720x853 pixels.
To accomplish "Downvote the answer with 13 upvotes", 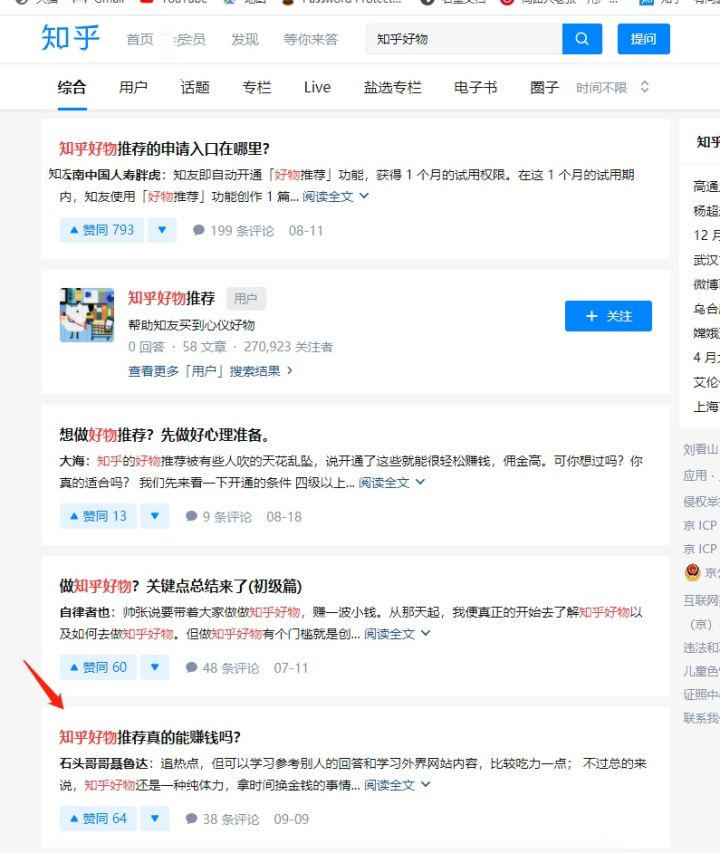I will pyautogui.click(x=155, y=516).
